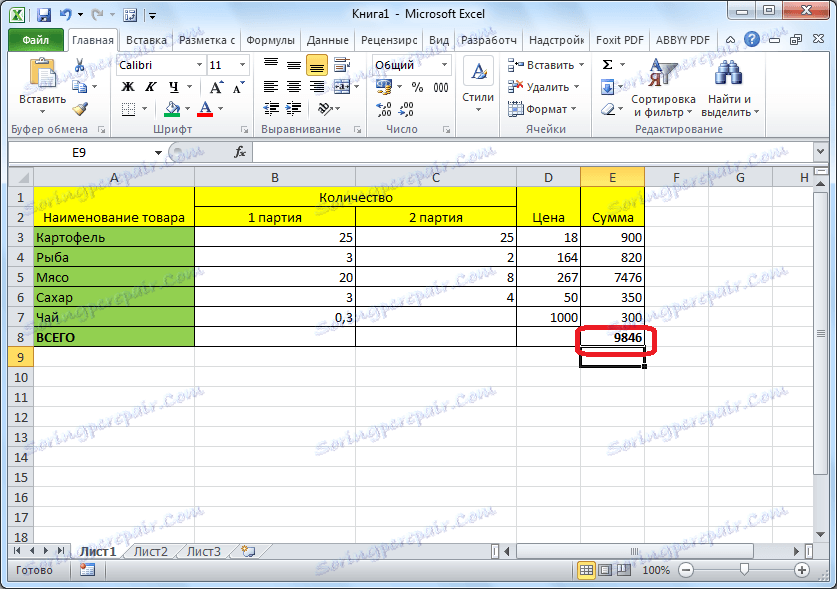
Task: Open the font size dropdown
Action: (228, 64)
